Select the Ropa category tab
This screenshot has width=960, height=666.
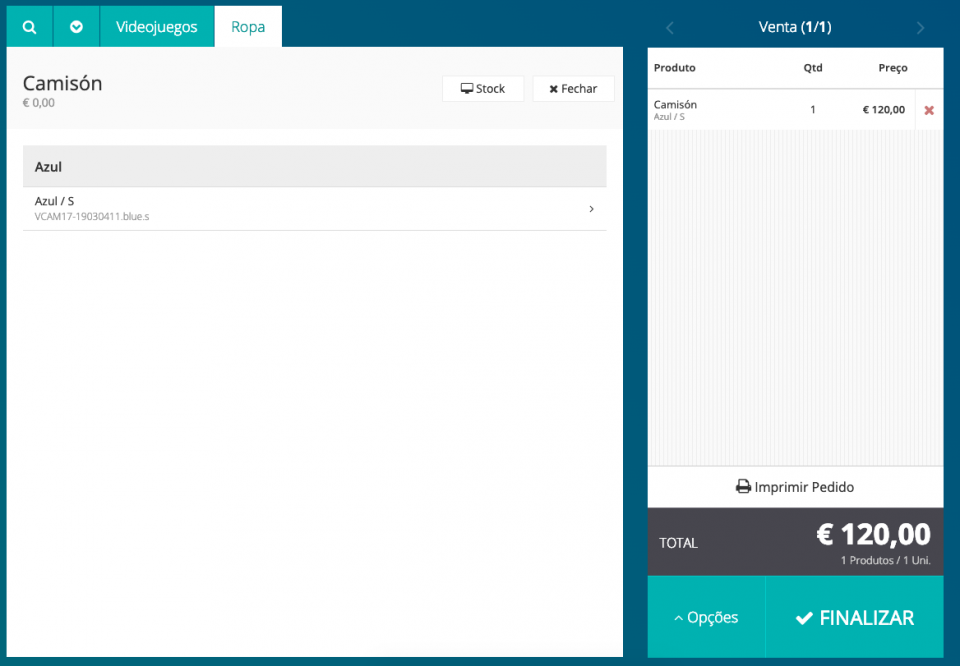pyautogui.click(x=248, y=27)
